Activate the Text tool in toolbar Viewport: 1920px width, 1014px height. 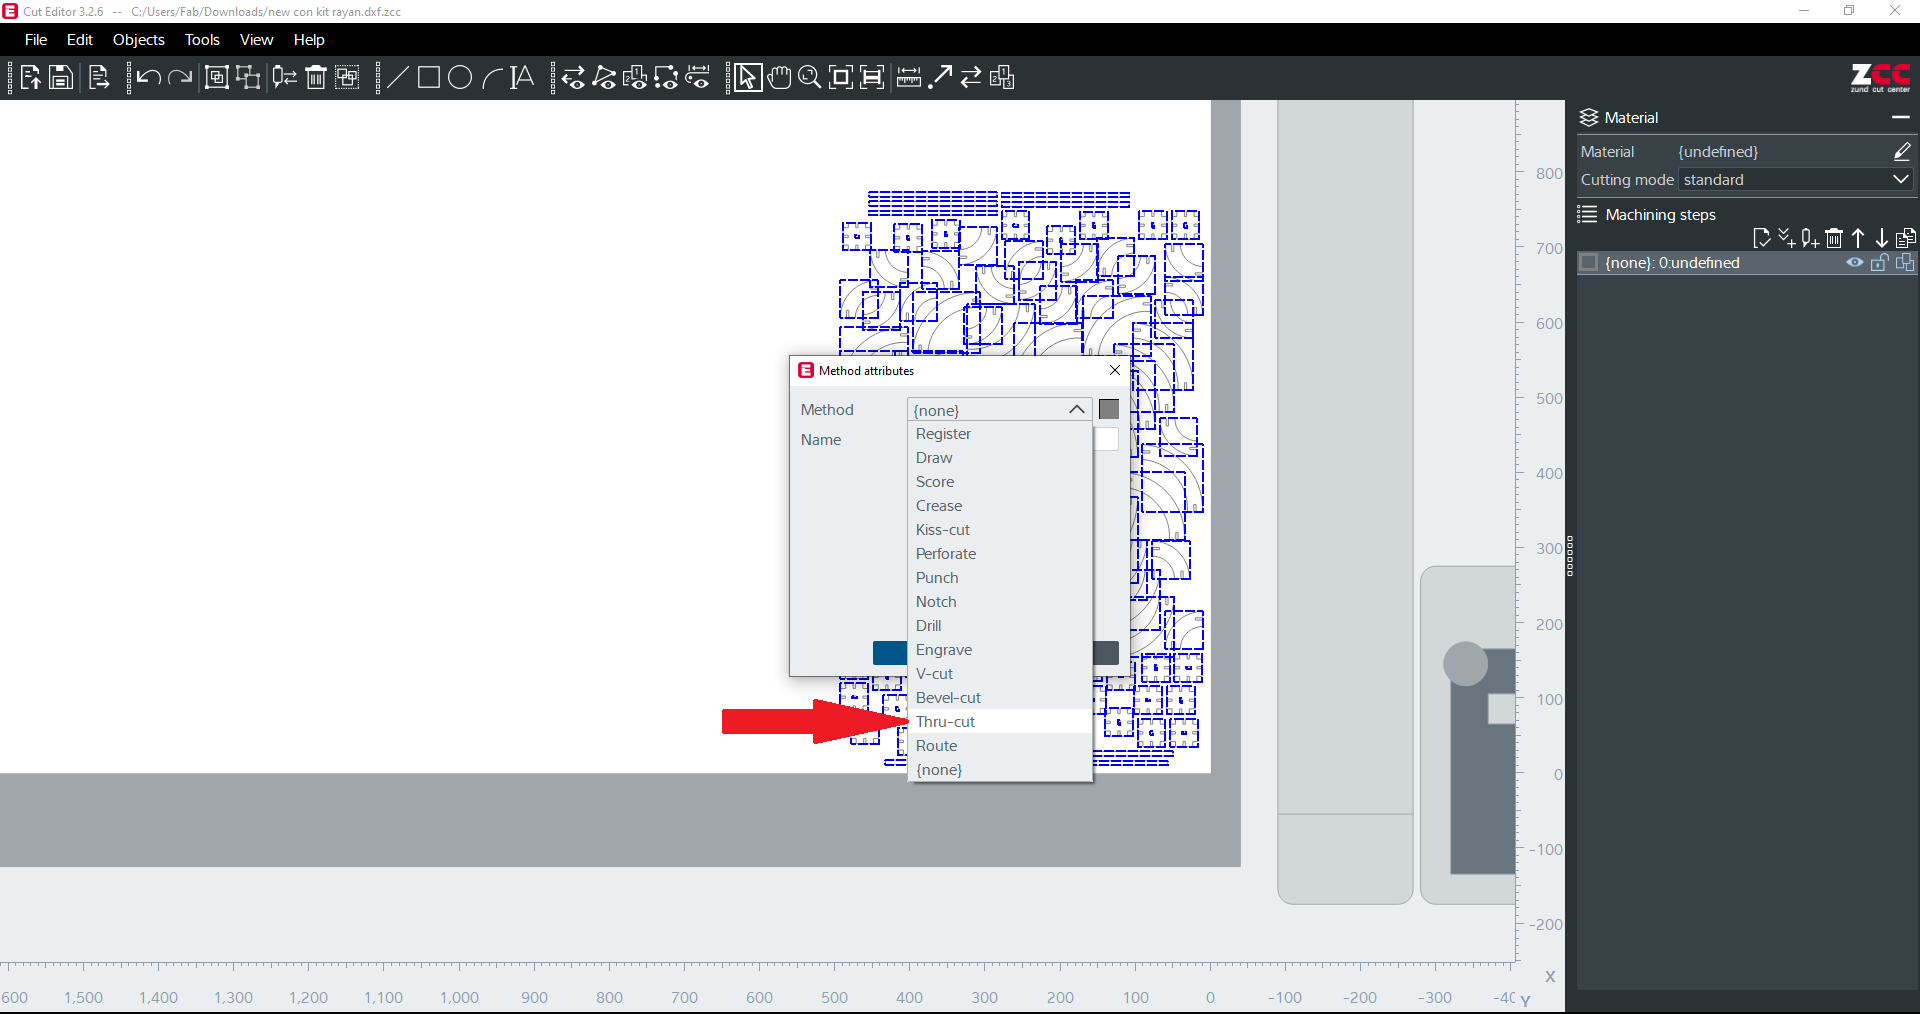[x=522, y=78]
